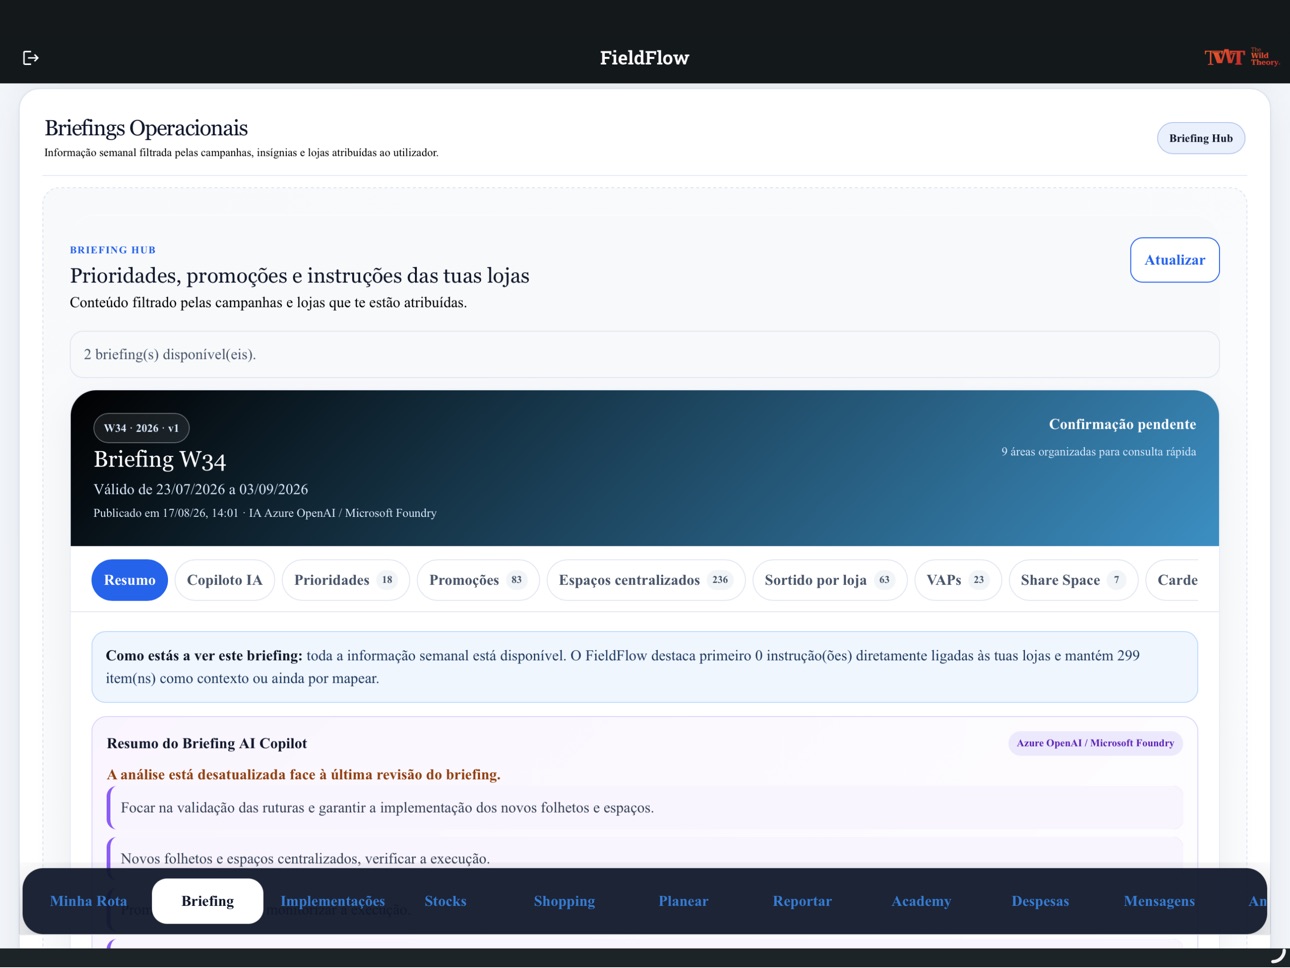Navigate to Despesas
1290x968 pixels.
(1040, 901)
